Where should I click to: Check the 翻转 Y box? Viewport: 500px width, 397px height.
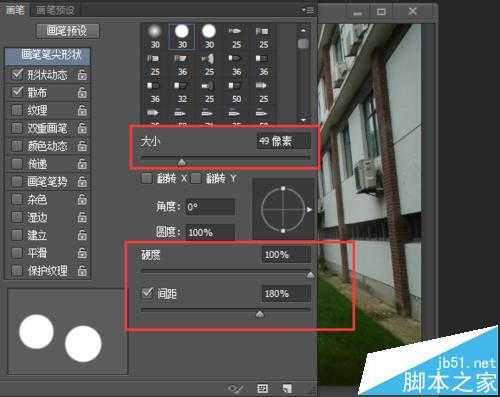[196, 178]
